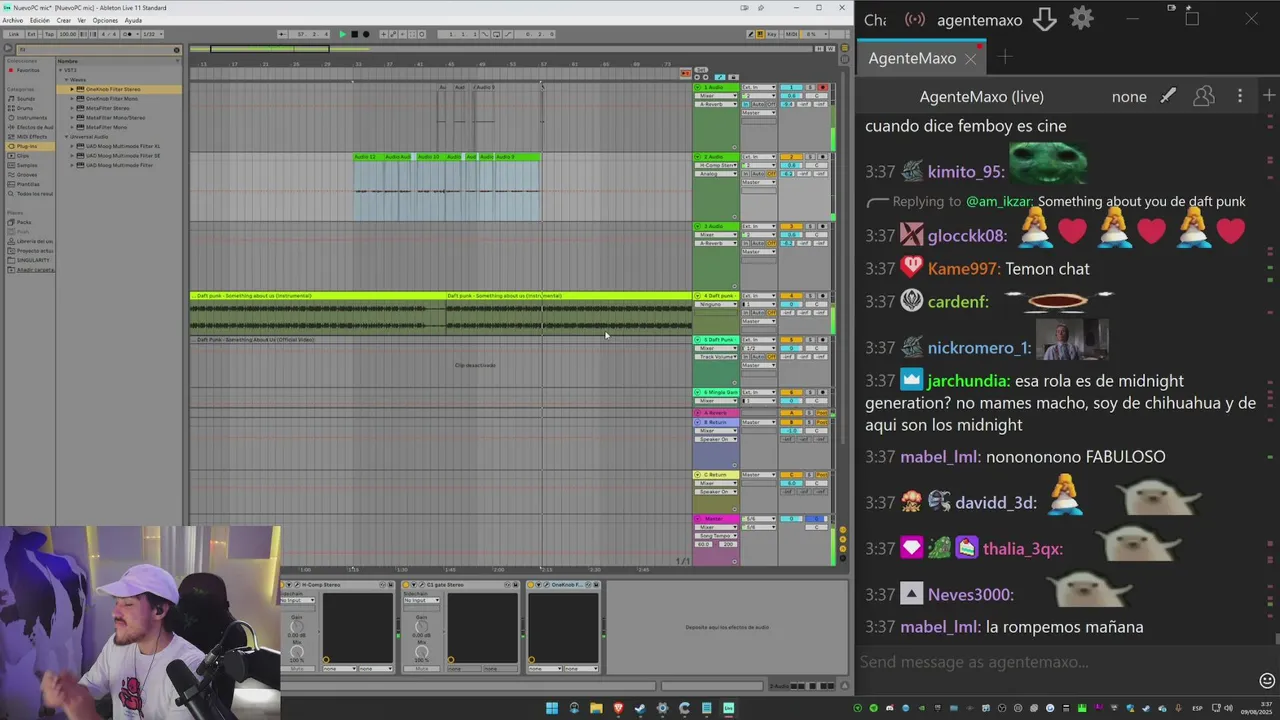Fold the Master track

click(x=698, y=519)
